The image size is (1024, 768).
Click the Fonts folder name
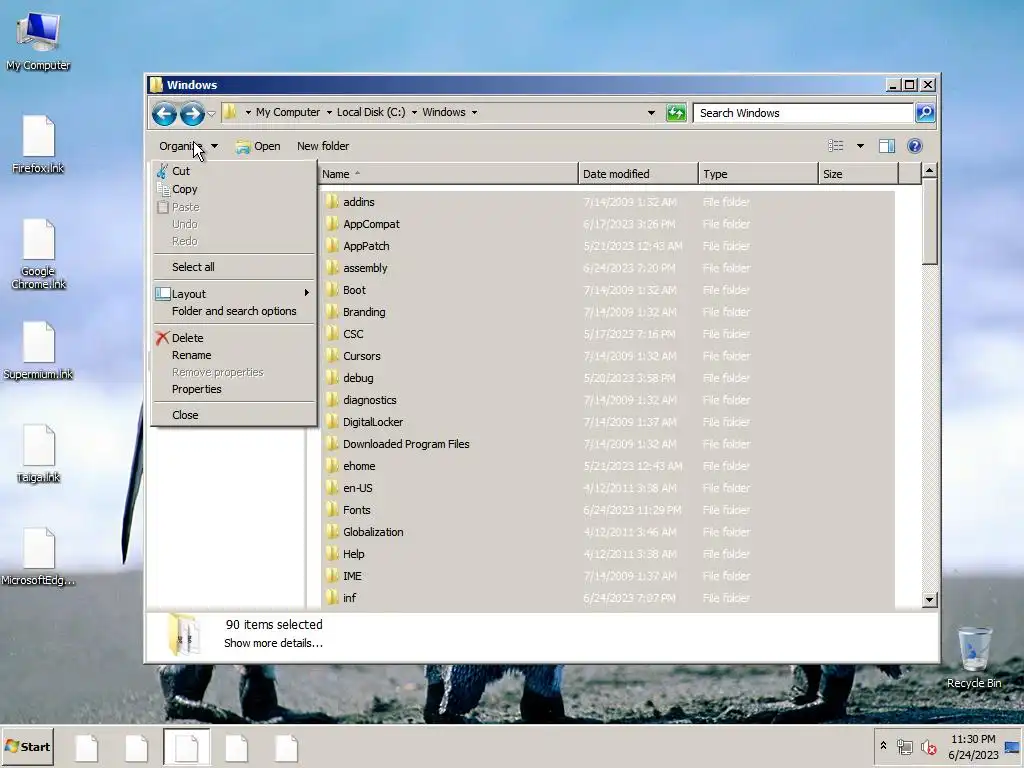click(x=357, y=510)
